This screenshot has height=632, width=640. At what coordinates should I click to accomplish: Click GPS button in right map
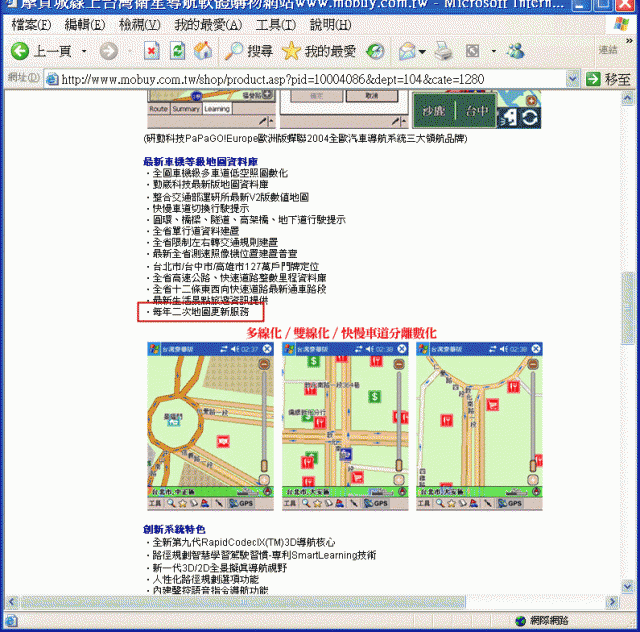tap(510, 503)
